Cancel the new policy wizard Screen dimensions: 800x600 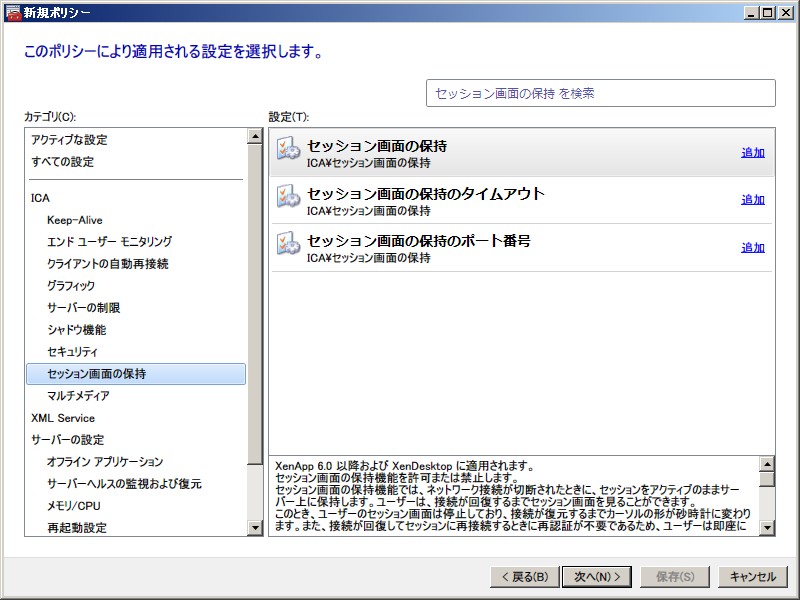coord(752,577)
